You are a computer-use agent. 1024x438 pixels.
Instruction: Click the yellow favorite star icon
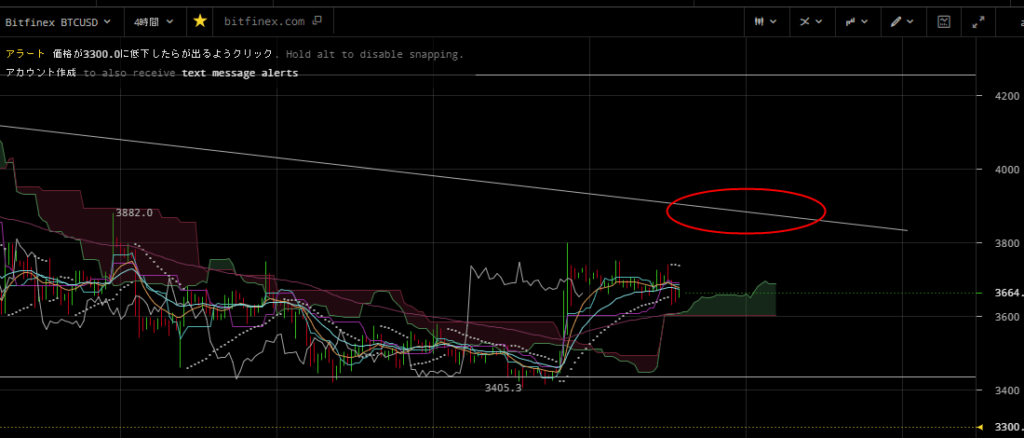pyautogui.click(x=200, y=20)
